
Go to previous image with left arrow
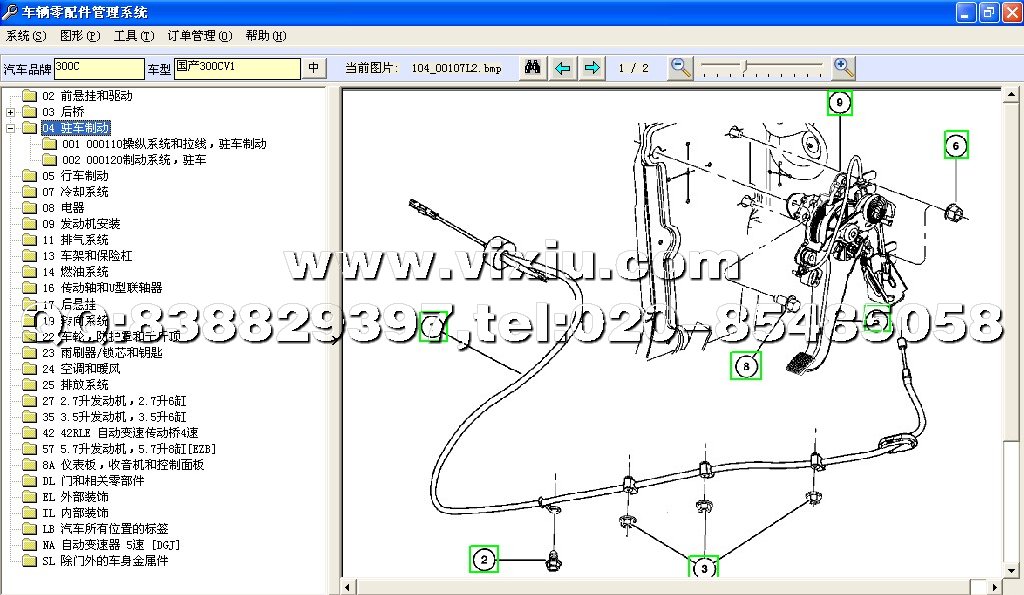[563, 68]
